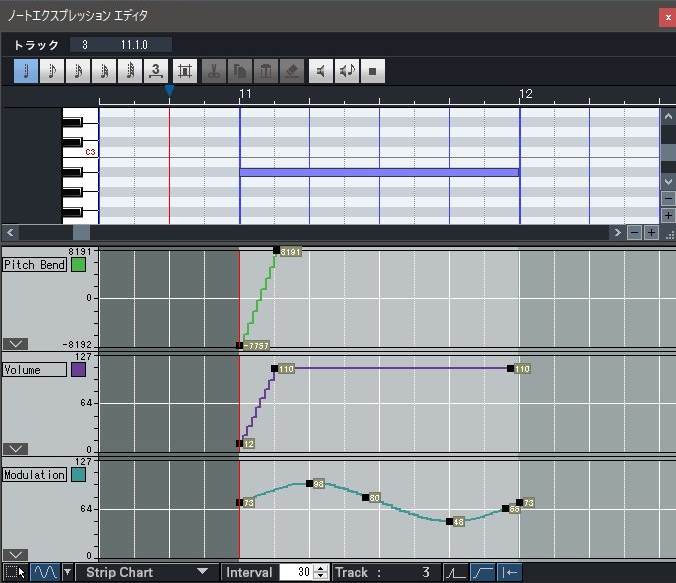Select the sine wave curve tool
This screenshot has width=676, height=583.
point(44,572)
